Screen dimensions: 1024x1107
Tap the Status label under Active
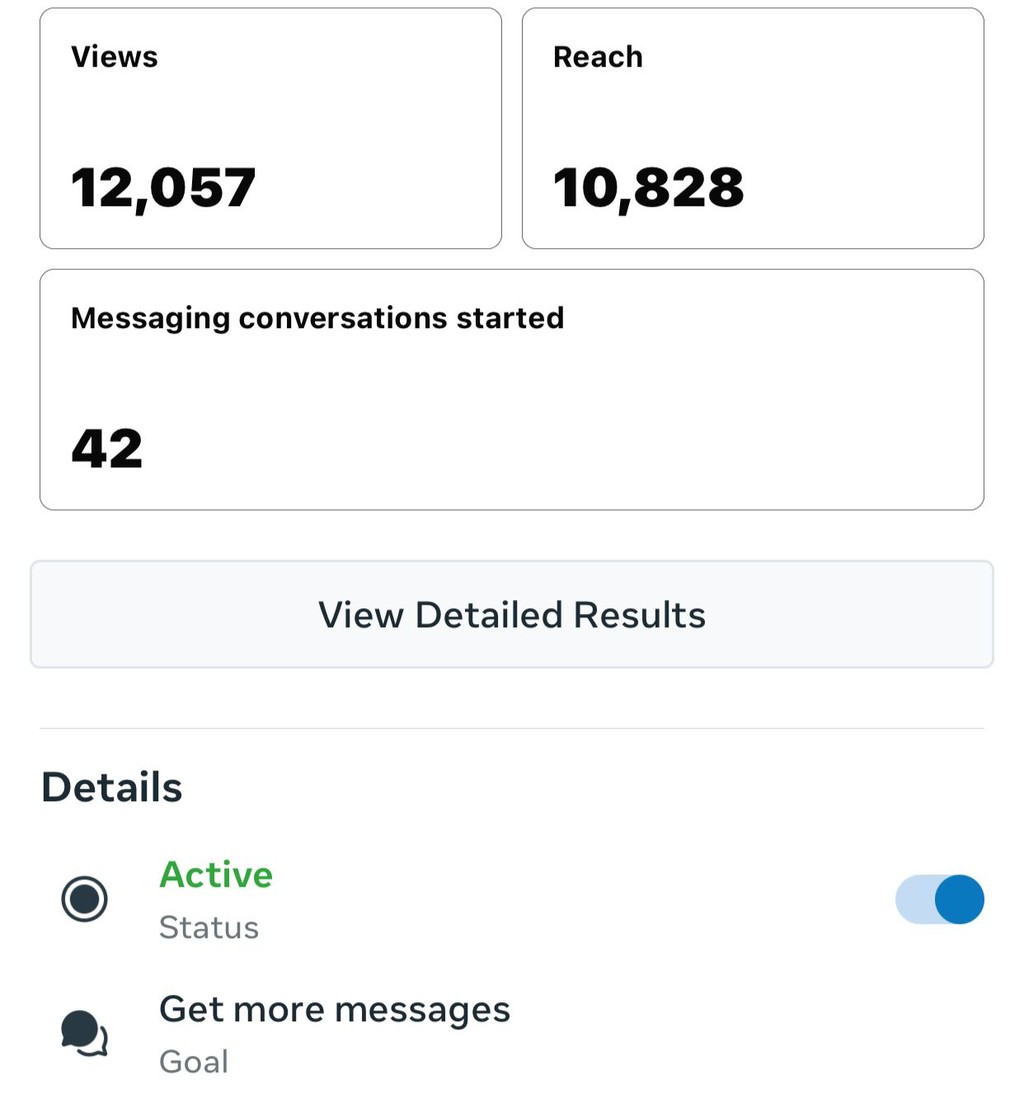pyautogui.click(x=209, y=928)
